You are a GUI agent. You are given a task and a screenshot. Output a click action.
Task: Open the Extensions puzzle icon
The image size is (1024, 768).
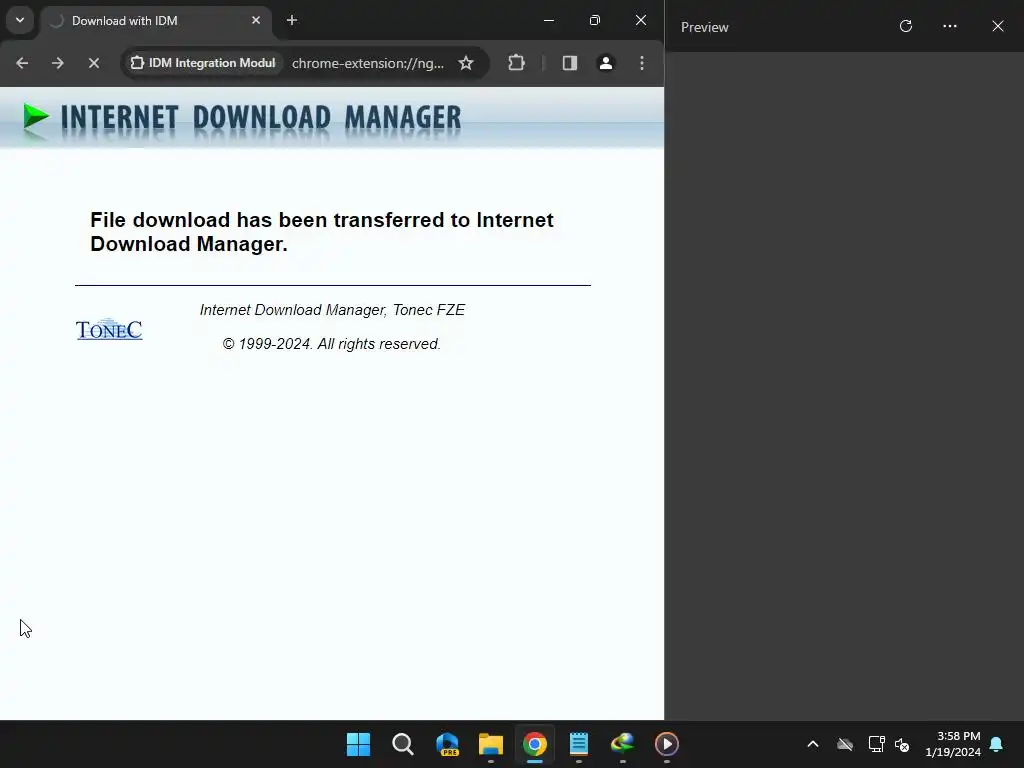(x=516, y=63)
